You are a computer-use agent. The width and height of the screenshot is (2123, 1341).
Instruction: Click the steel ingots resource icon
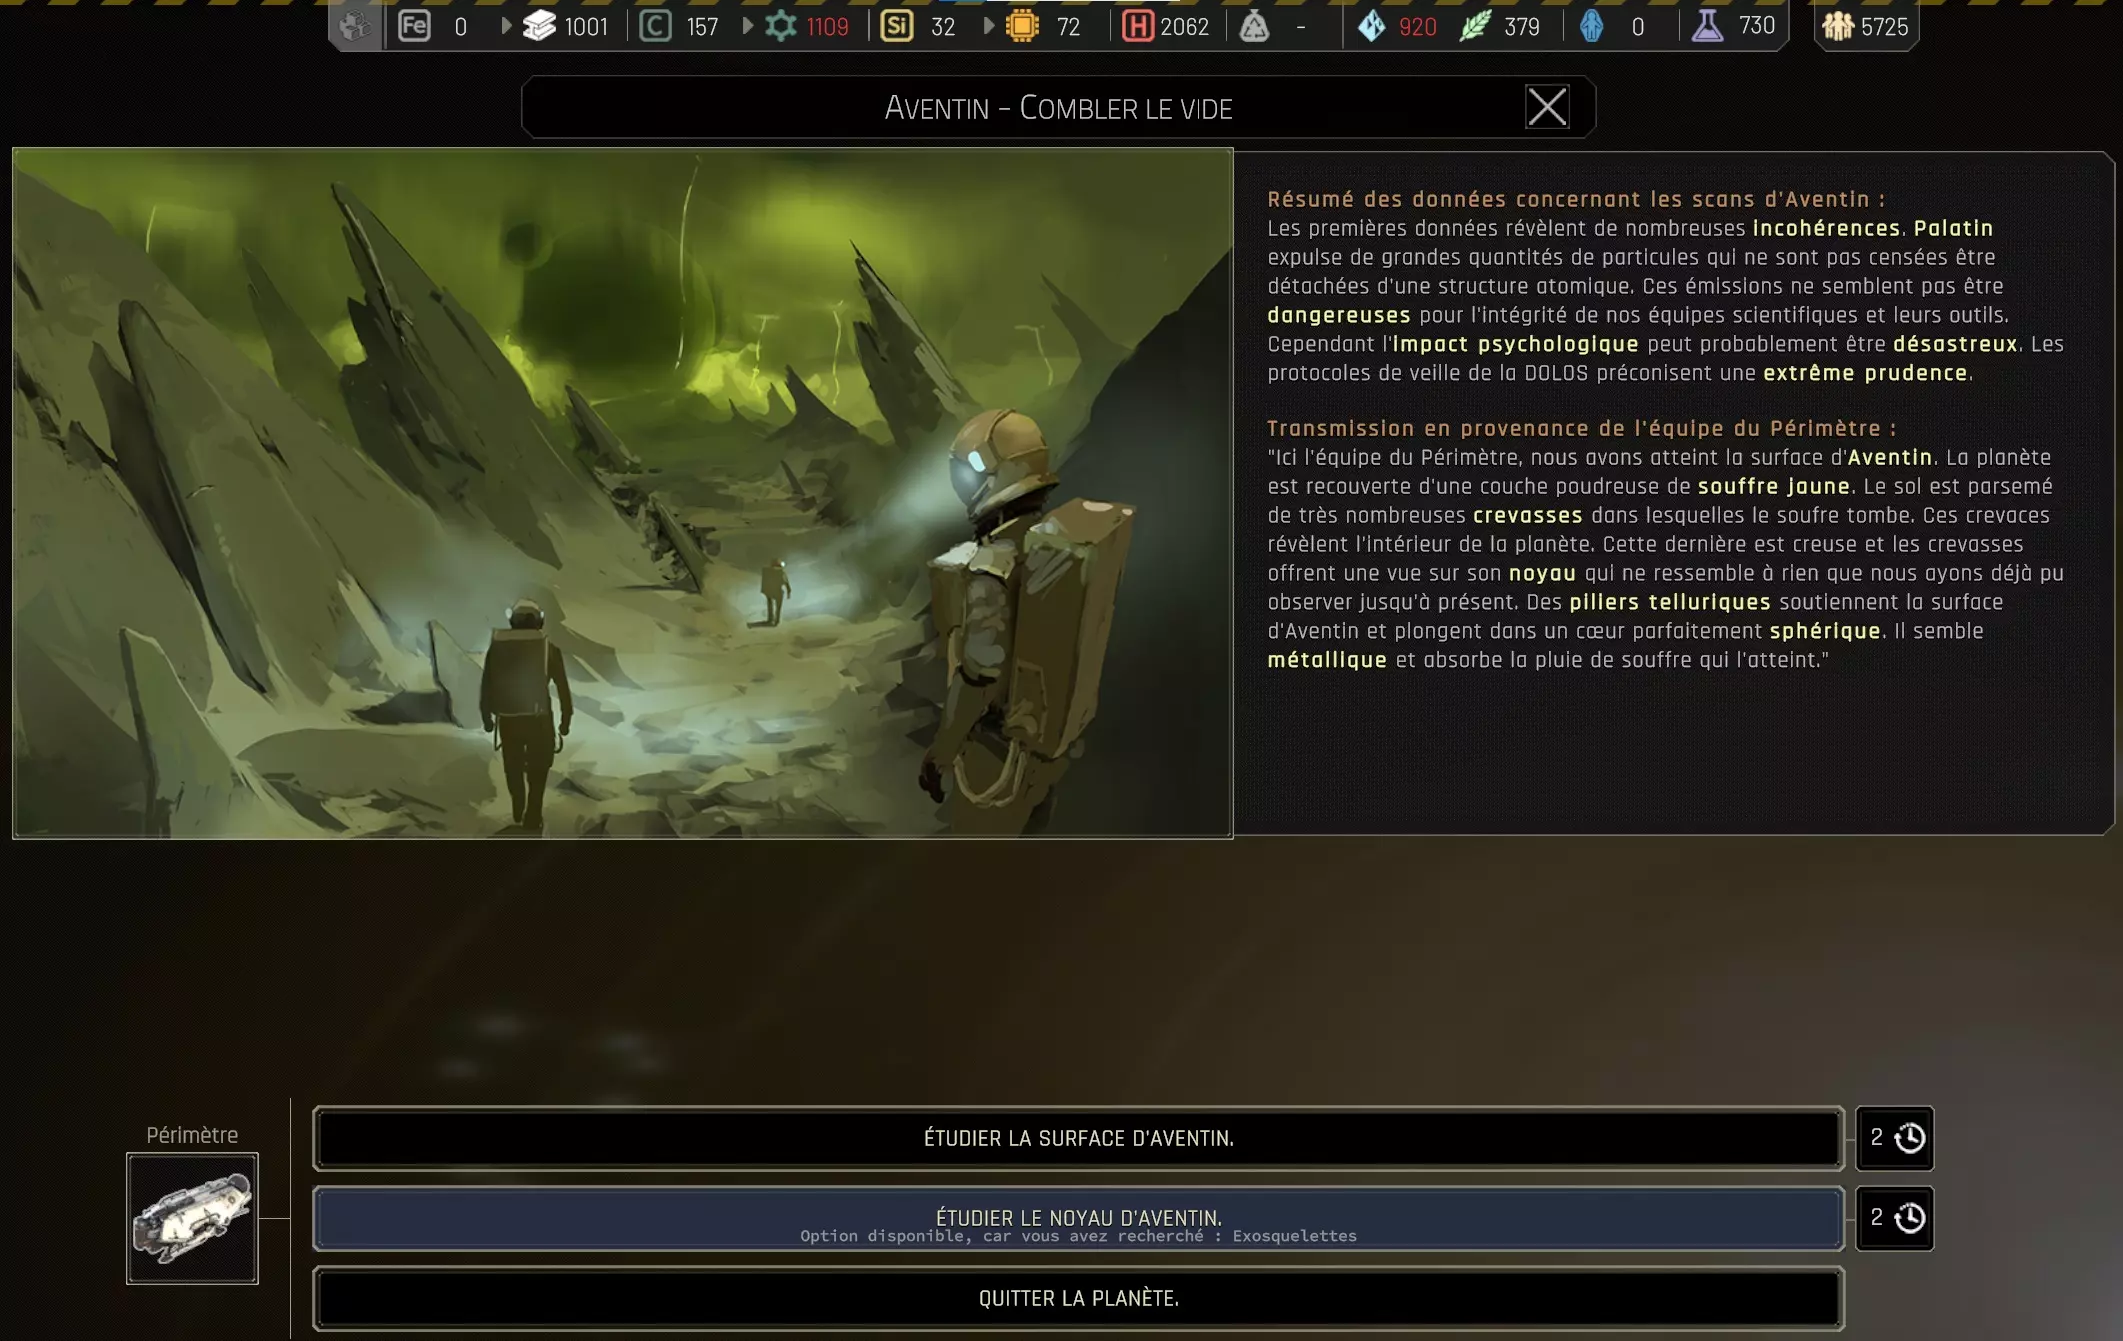tap(539, 26)
